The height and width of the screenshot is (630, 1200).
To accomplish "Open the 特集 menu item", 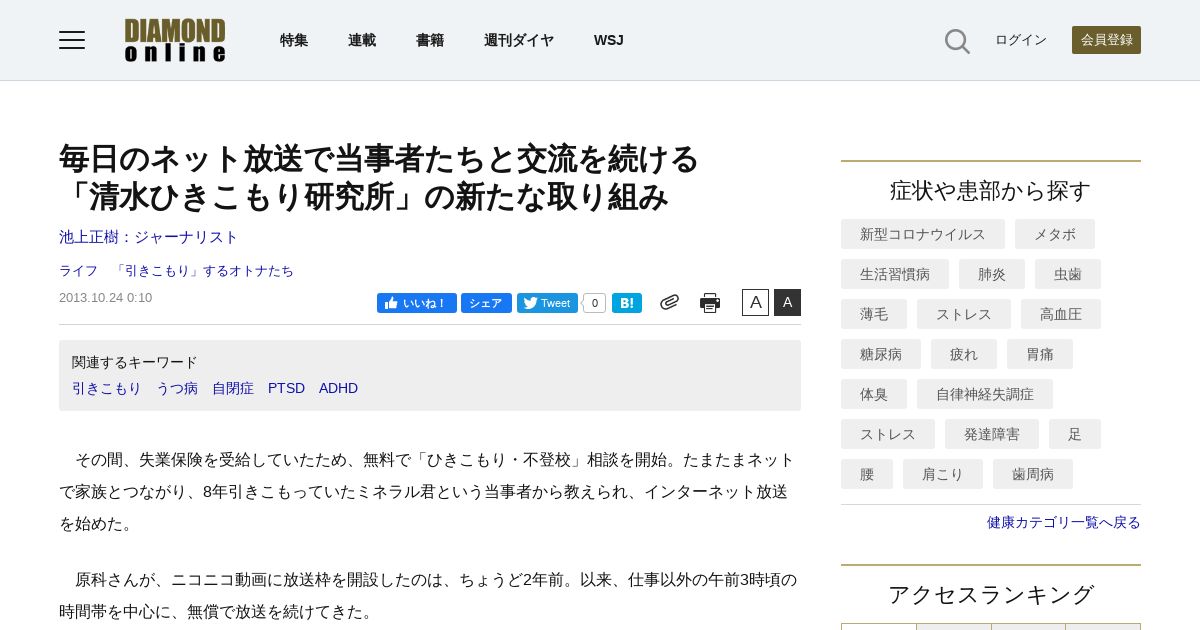I will coord(294,40).
